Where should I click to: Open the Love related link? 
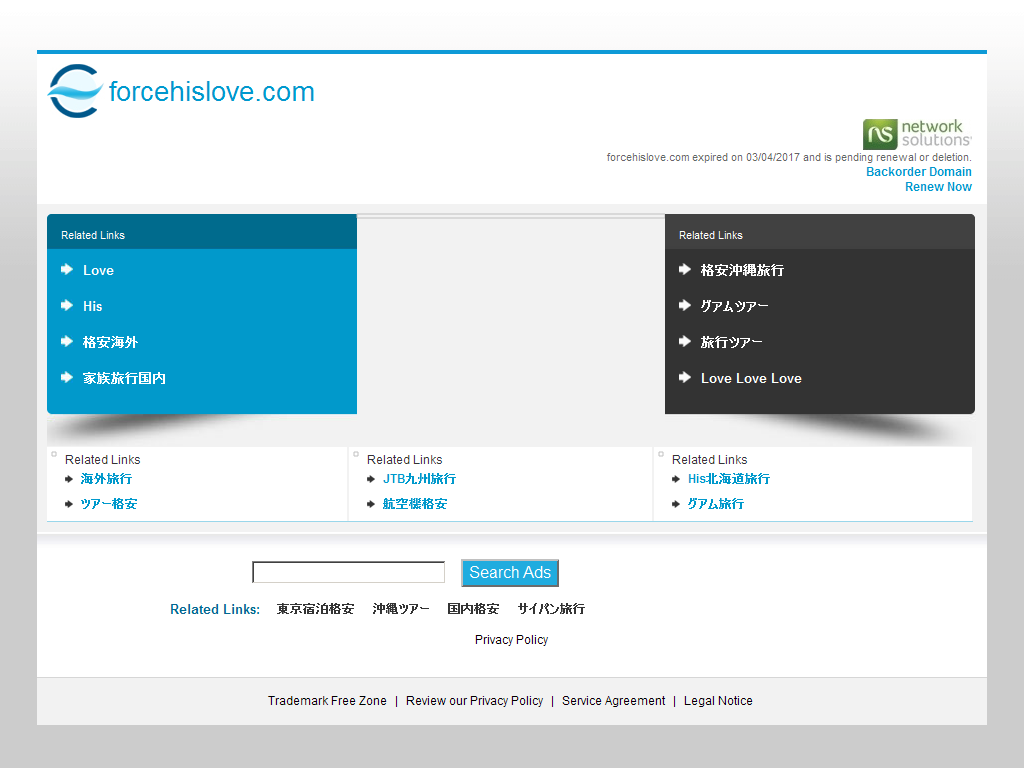coord(98,270)
